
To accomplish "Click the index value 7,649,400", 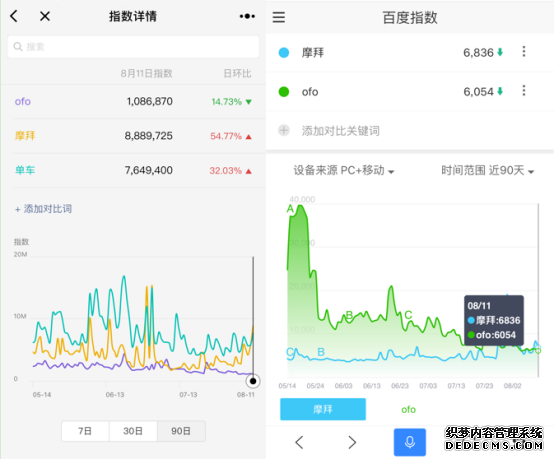I will [x=148, y=170].
